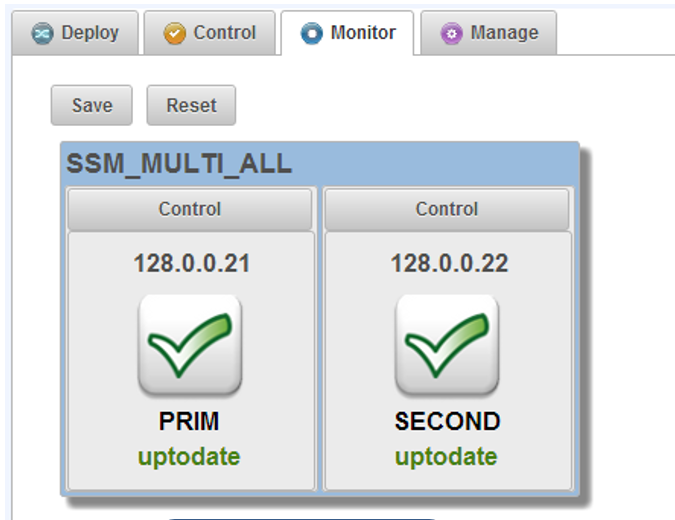Click the IP address 128.0.0.21
The width and height of the screenshot is (675, 520).
pyautogui.click(x=191, y=264)
